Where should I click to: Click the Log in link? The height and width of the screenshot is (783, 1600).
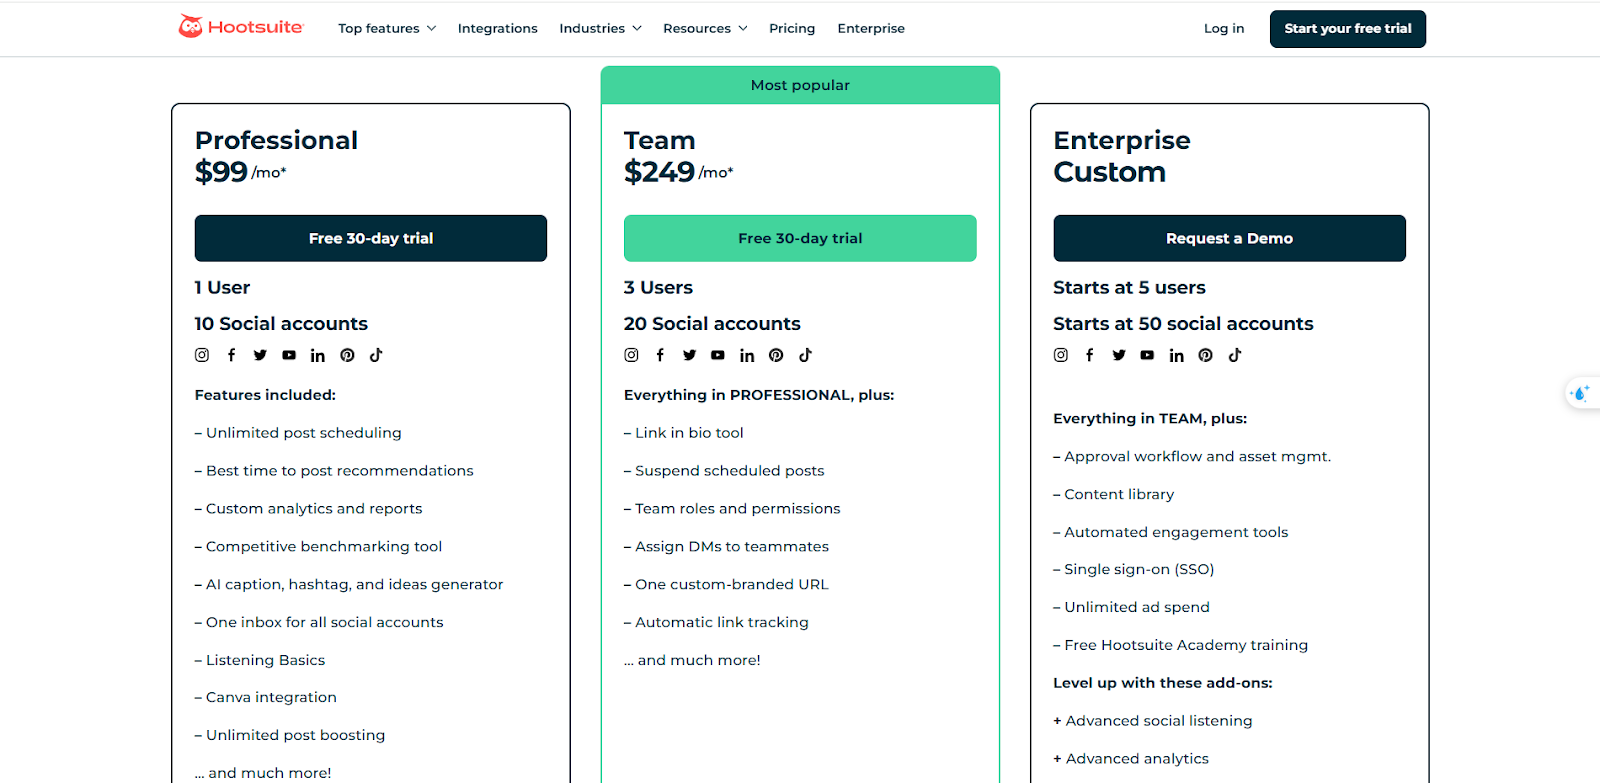(1224, 28)
